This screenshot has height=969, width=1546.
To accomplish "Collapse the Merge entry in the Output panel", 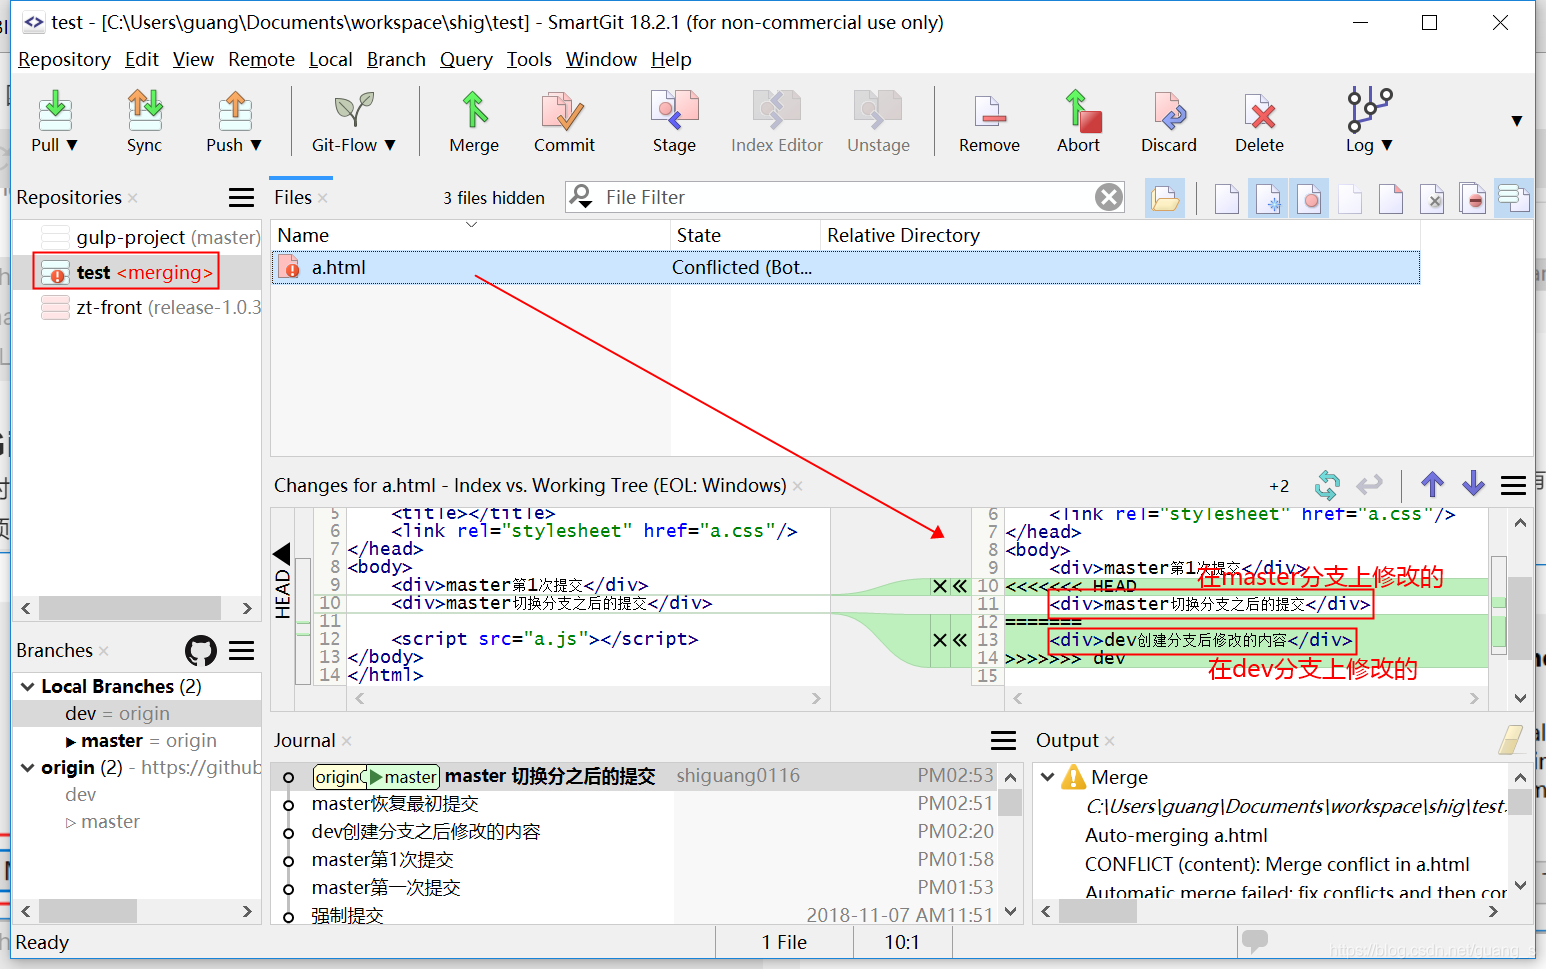I will pos(1047,776).
